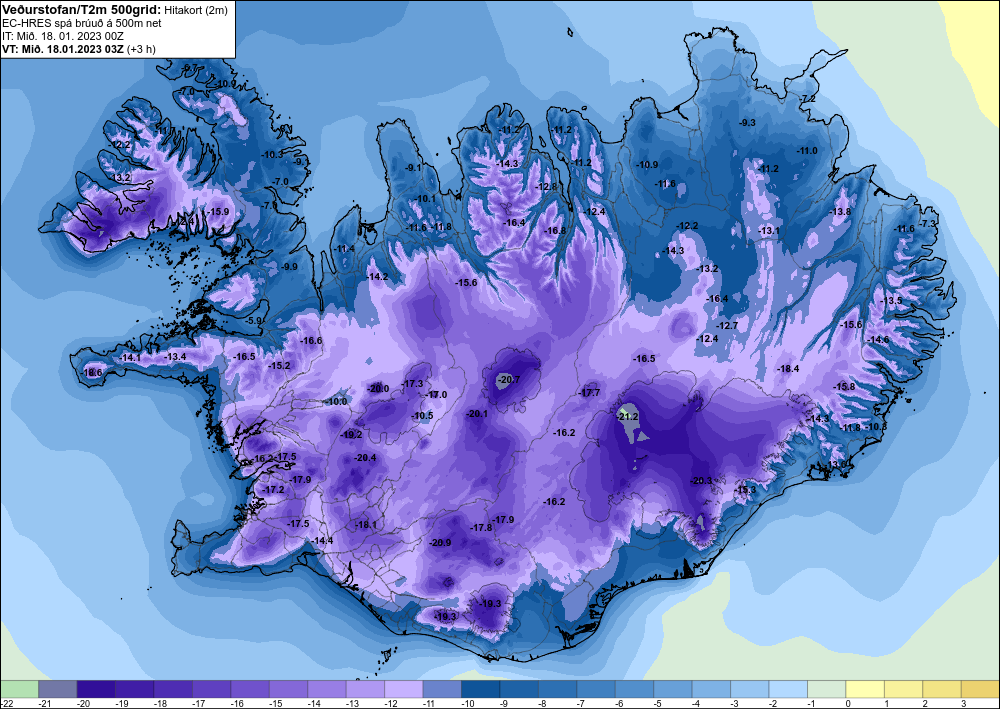Click the -21.2 temperature label on the map
The height and width of the screenshot is (709, 1000).
pos(628,416)
